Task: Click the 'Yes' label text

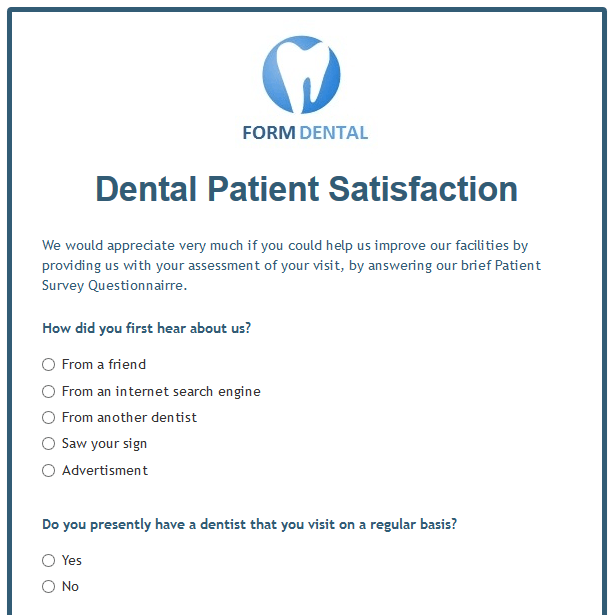Action: [72, 561]
